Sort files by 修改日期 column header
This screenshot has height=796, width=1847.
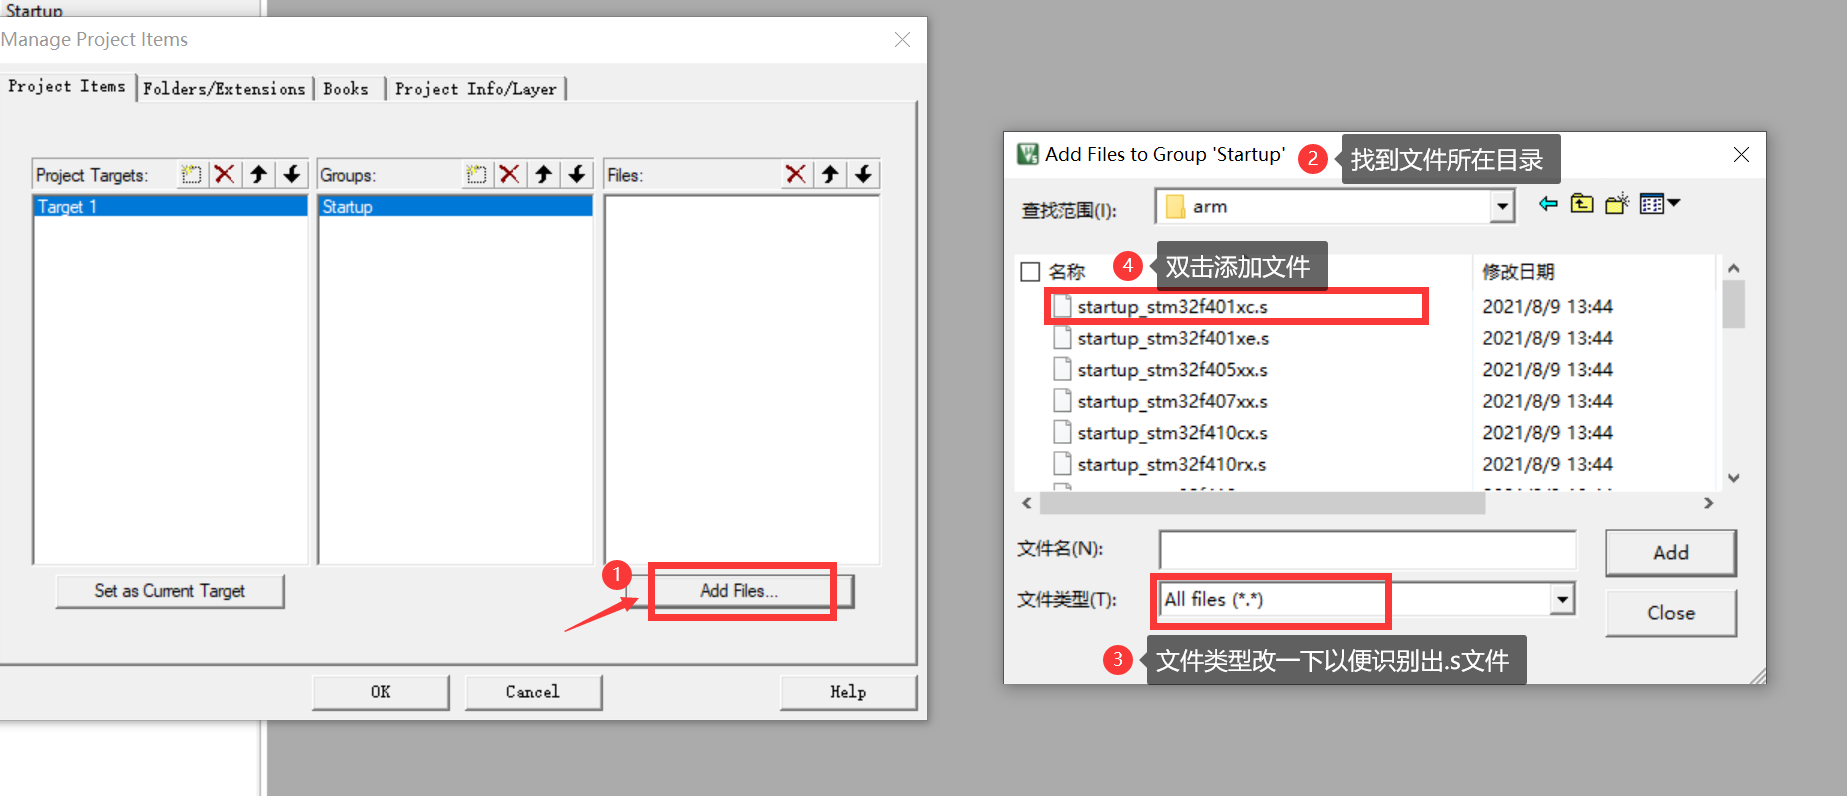point(1518,272)
